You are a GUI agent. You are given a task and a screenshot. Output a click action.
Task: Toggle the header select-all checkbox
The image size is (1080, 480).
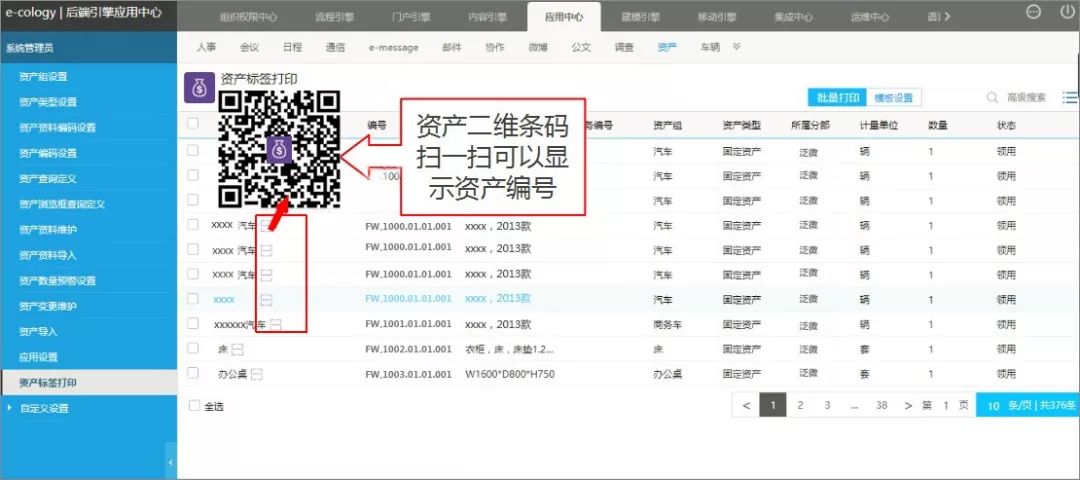pos(193,124)
